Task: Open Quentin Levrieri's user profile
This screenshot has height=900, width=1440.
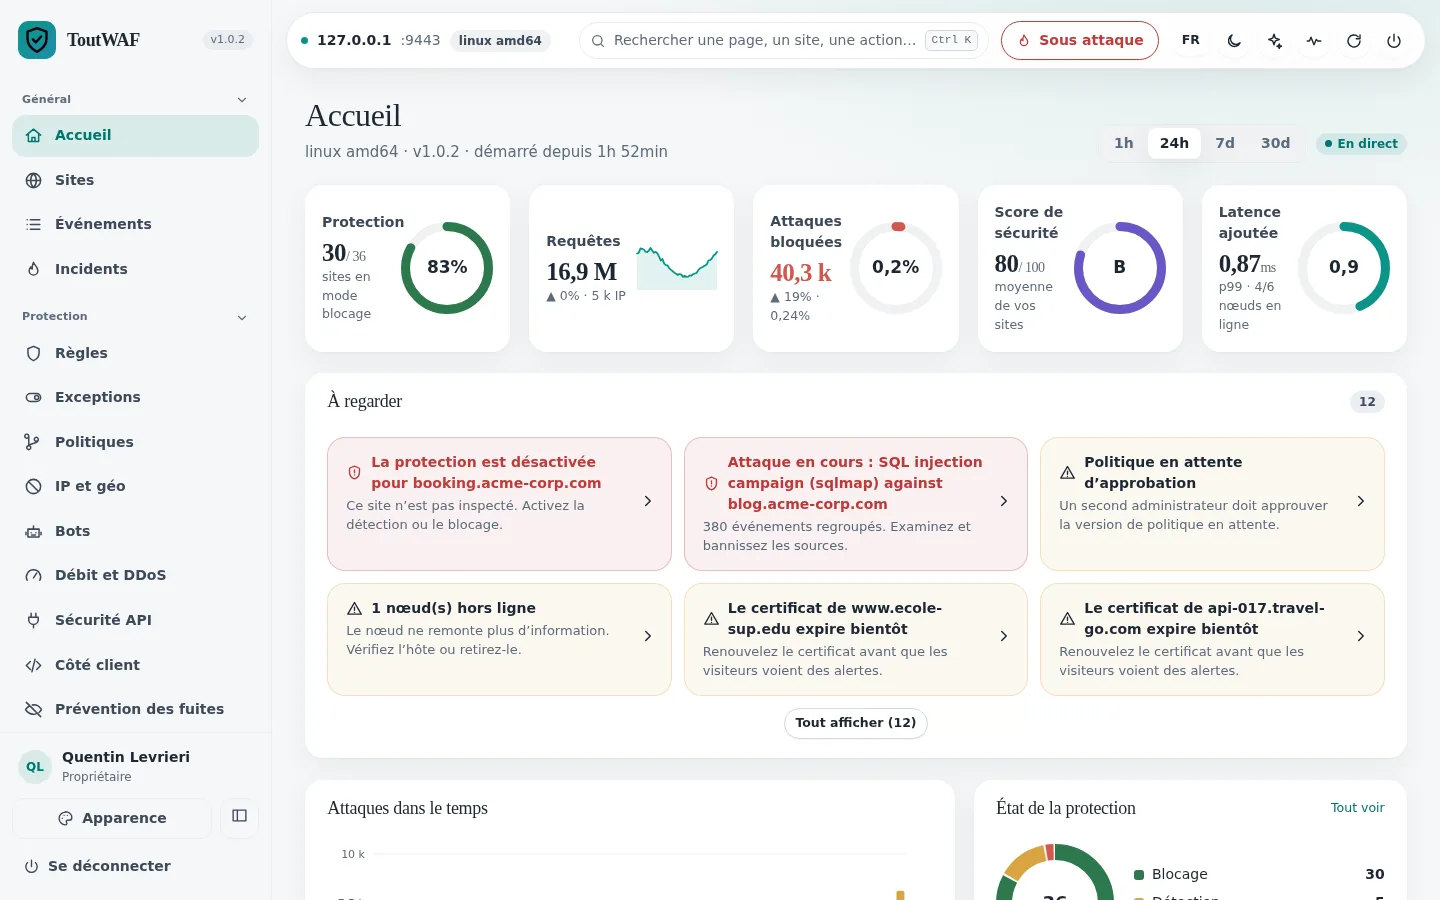Action: pyautogui.click(x=135, y=766)
